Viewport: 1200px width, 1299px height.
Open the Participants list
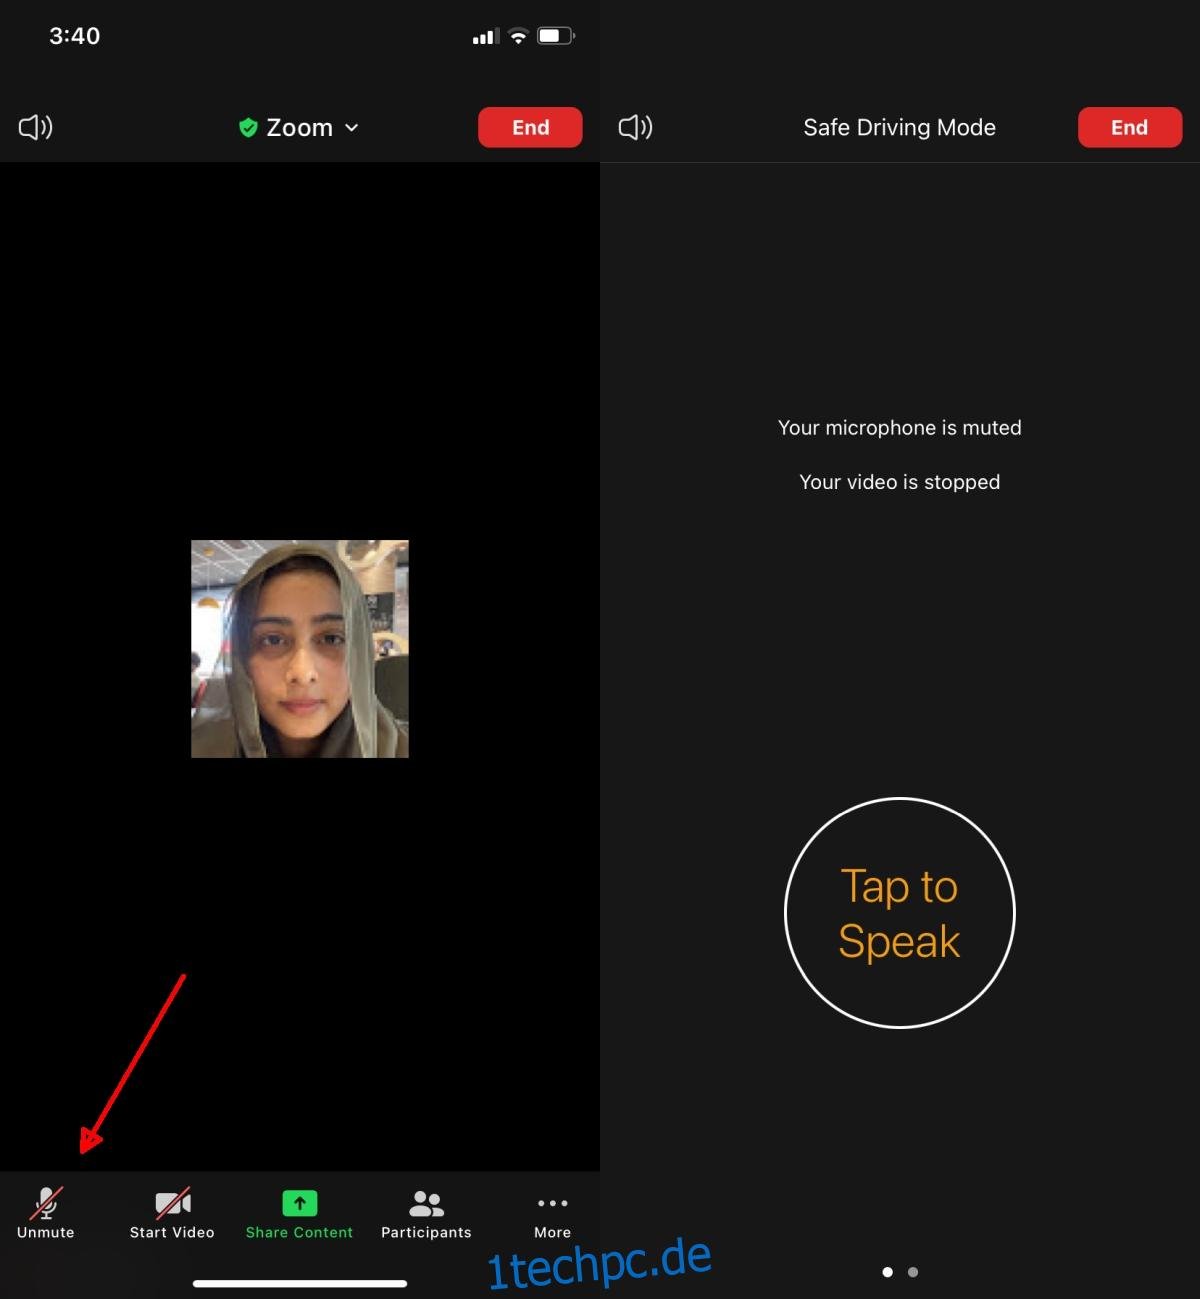click(426, 1213)
